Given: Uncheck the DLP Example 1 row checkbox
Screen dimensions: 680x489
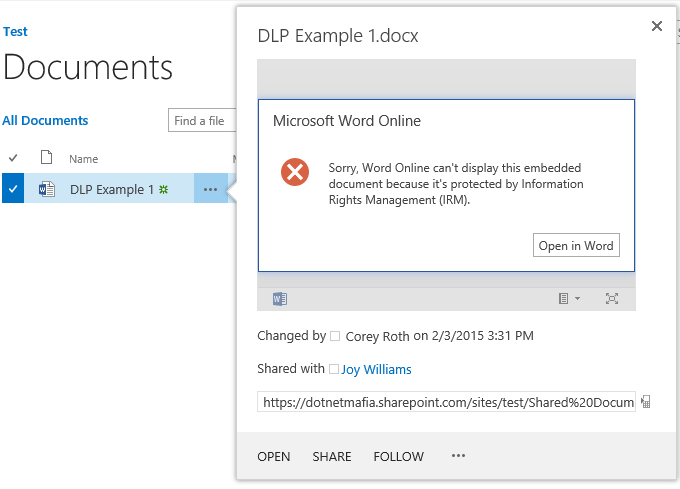Looking at the screenshot, I should (13, 189).
